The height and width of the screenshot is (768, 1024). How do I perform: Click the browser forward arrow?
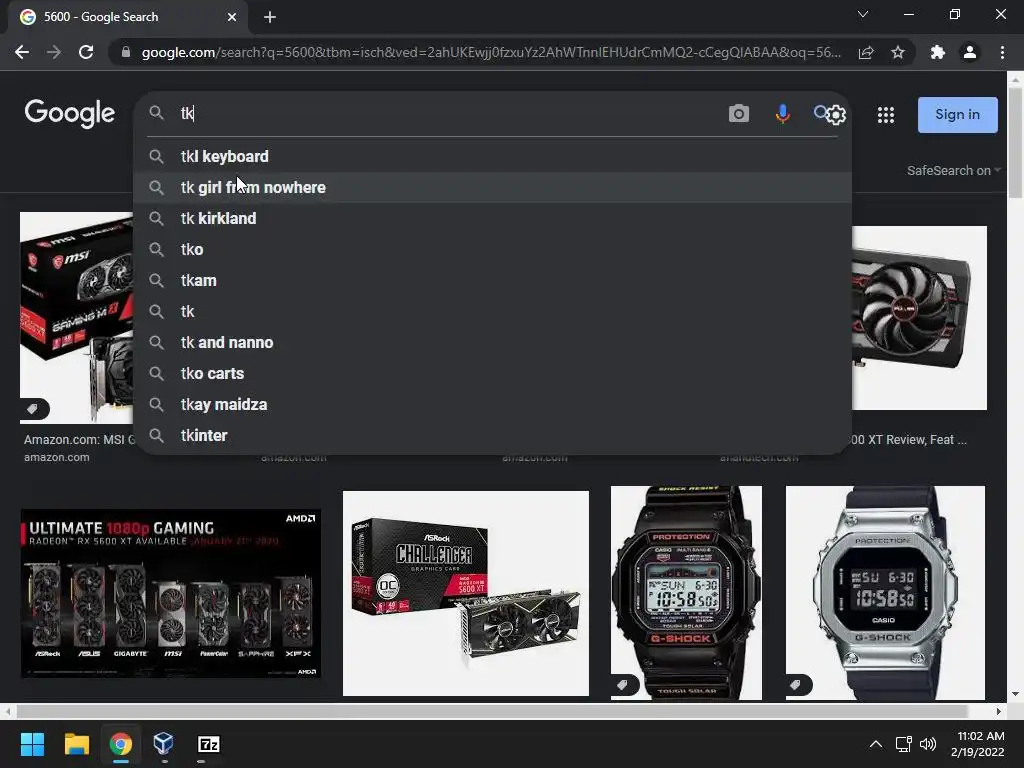pos(54,52)
